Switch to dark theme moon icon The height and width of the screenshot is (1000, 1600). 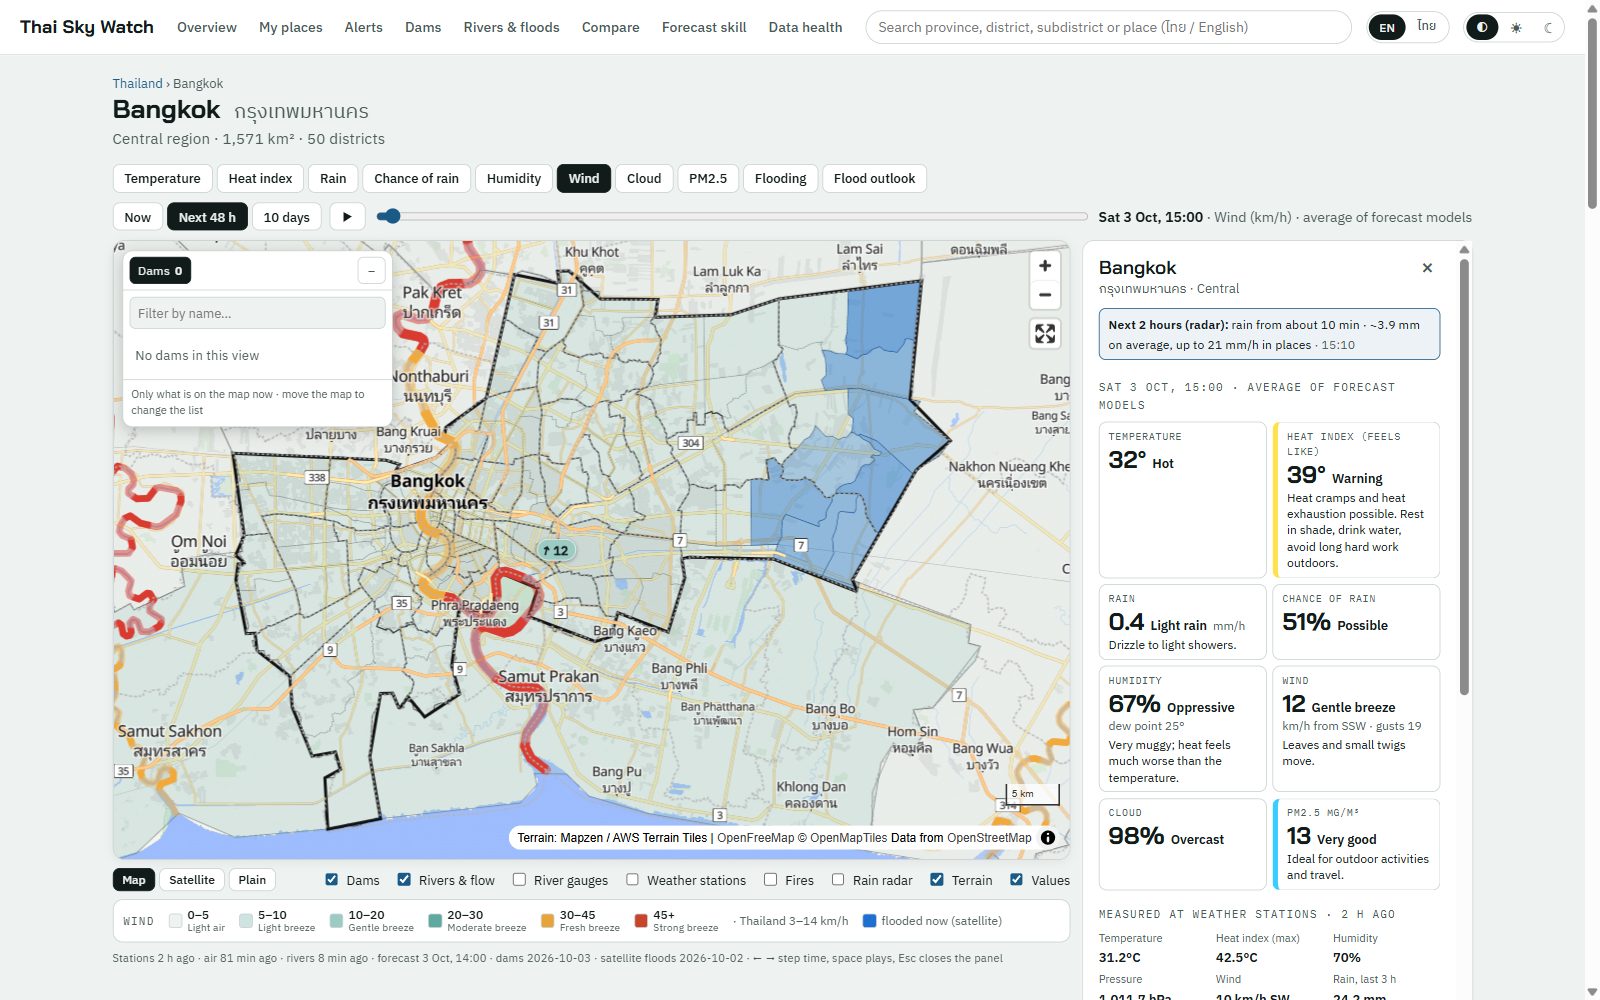[1549, 27]
